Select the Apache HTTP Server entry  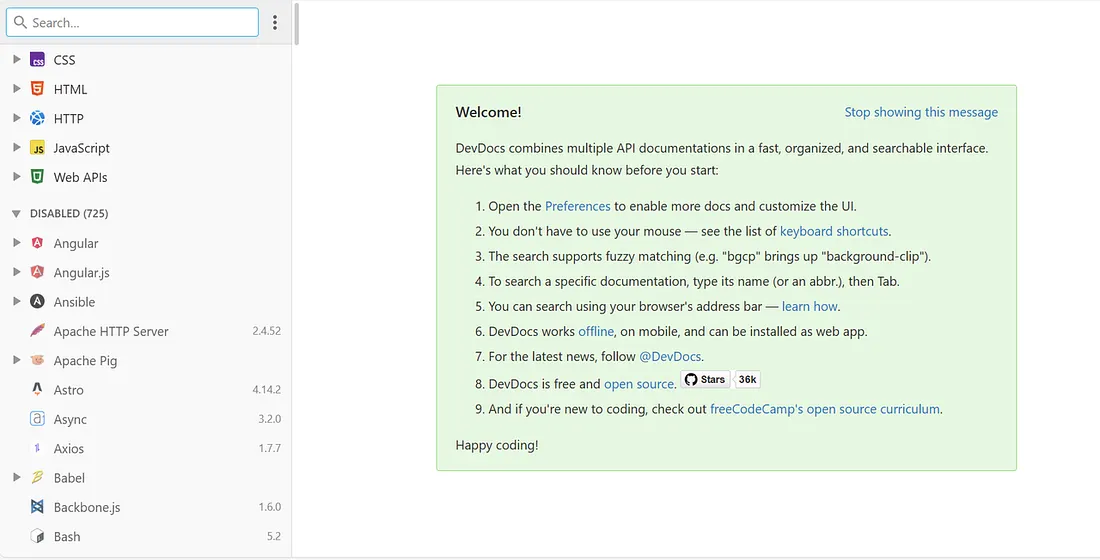[x=146, y=331]
